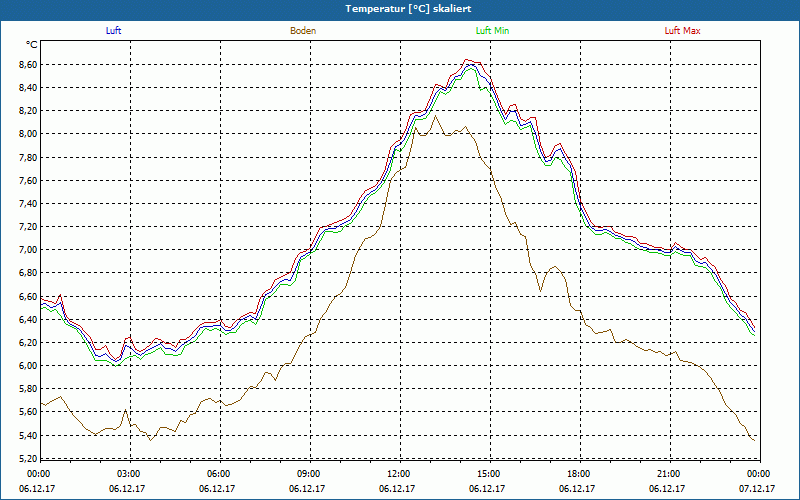Click the 6,80 y-axis value

click(x=28, y=273)
